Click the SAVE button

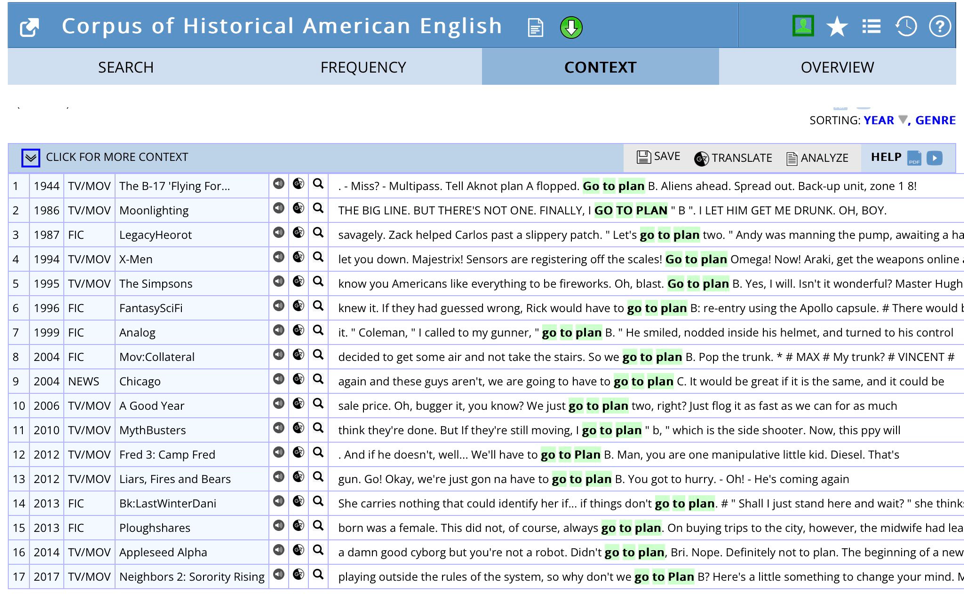pyautogui.click(x=658, y=157)
